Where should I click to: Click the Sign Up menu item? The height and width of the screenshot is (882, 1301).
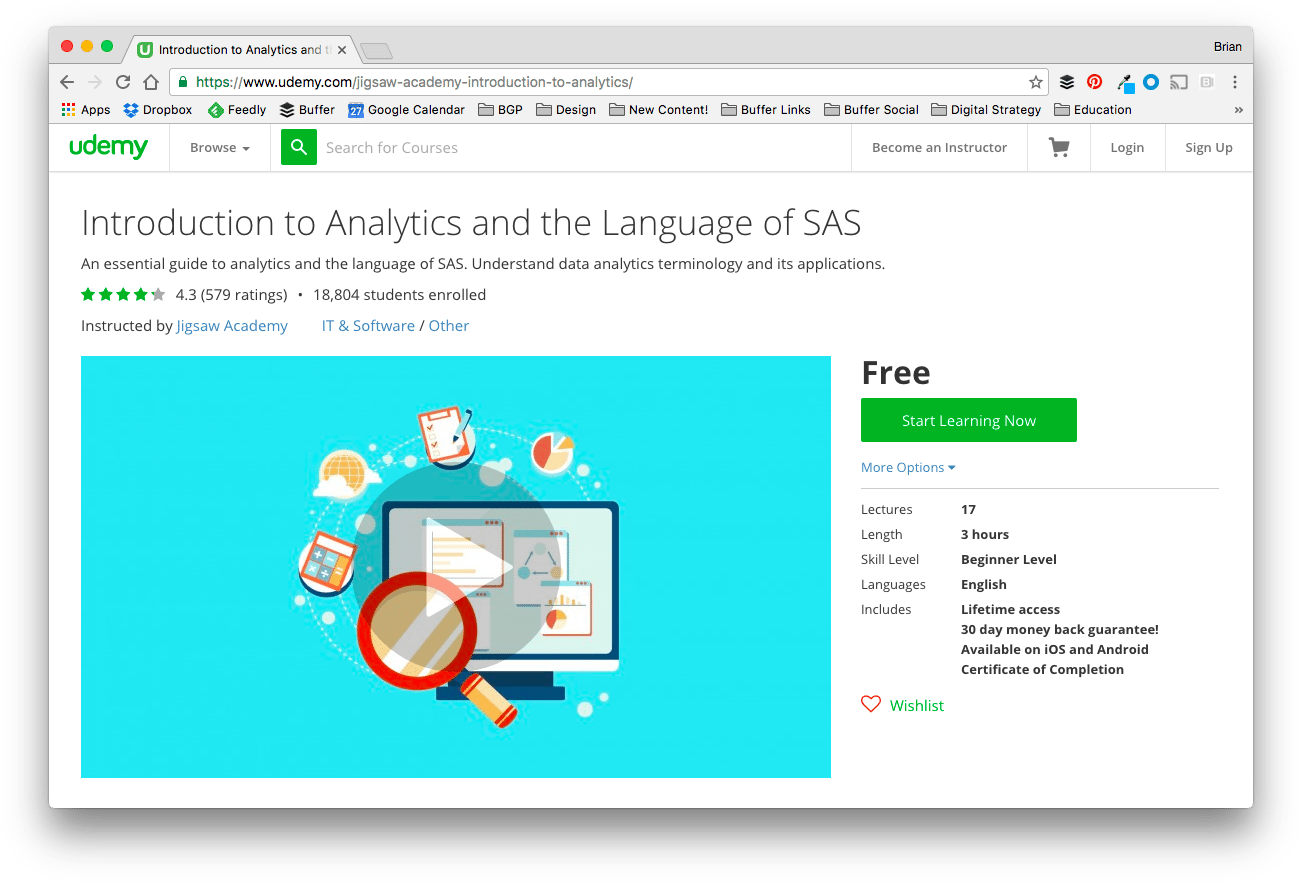coord(1209,147)
